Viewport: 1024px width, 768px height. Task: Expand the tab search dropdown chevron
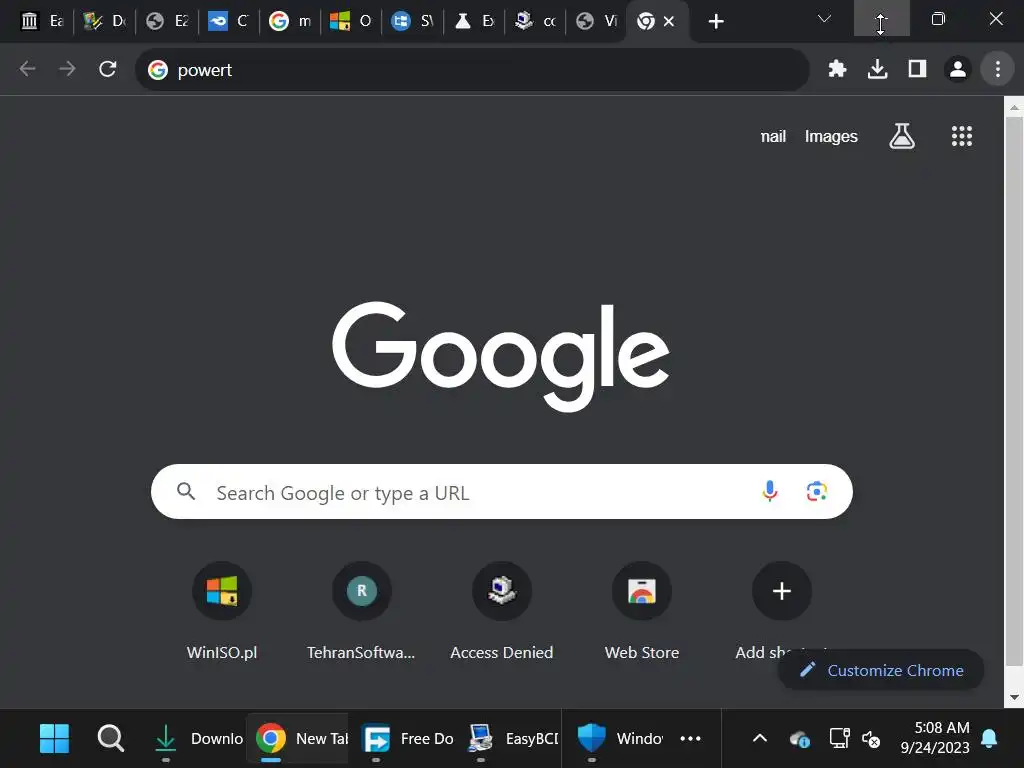pyautogui.click(x=824, y=19)
